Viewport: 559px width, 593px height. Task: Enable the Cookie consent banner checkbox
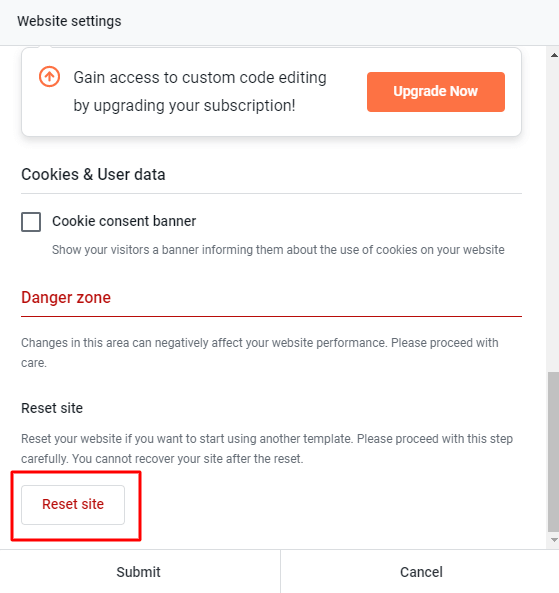tap(31, 222)
